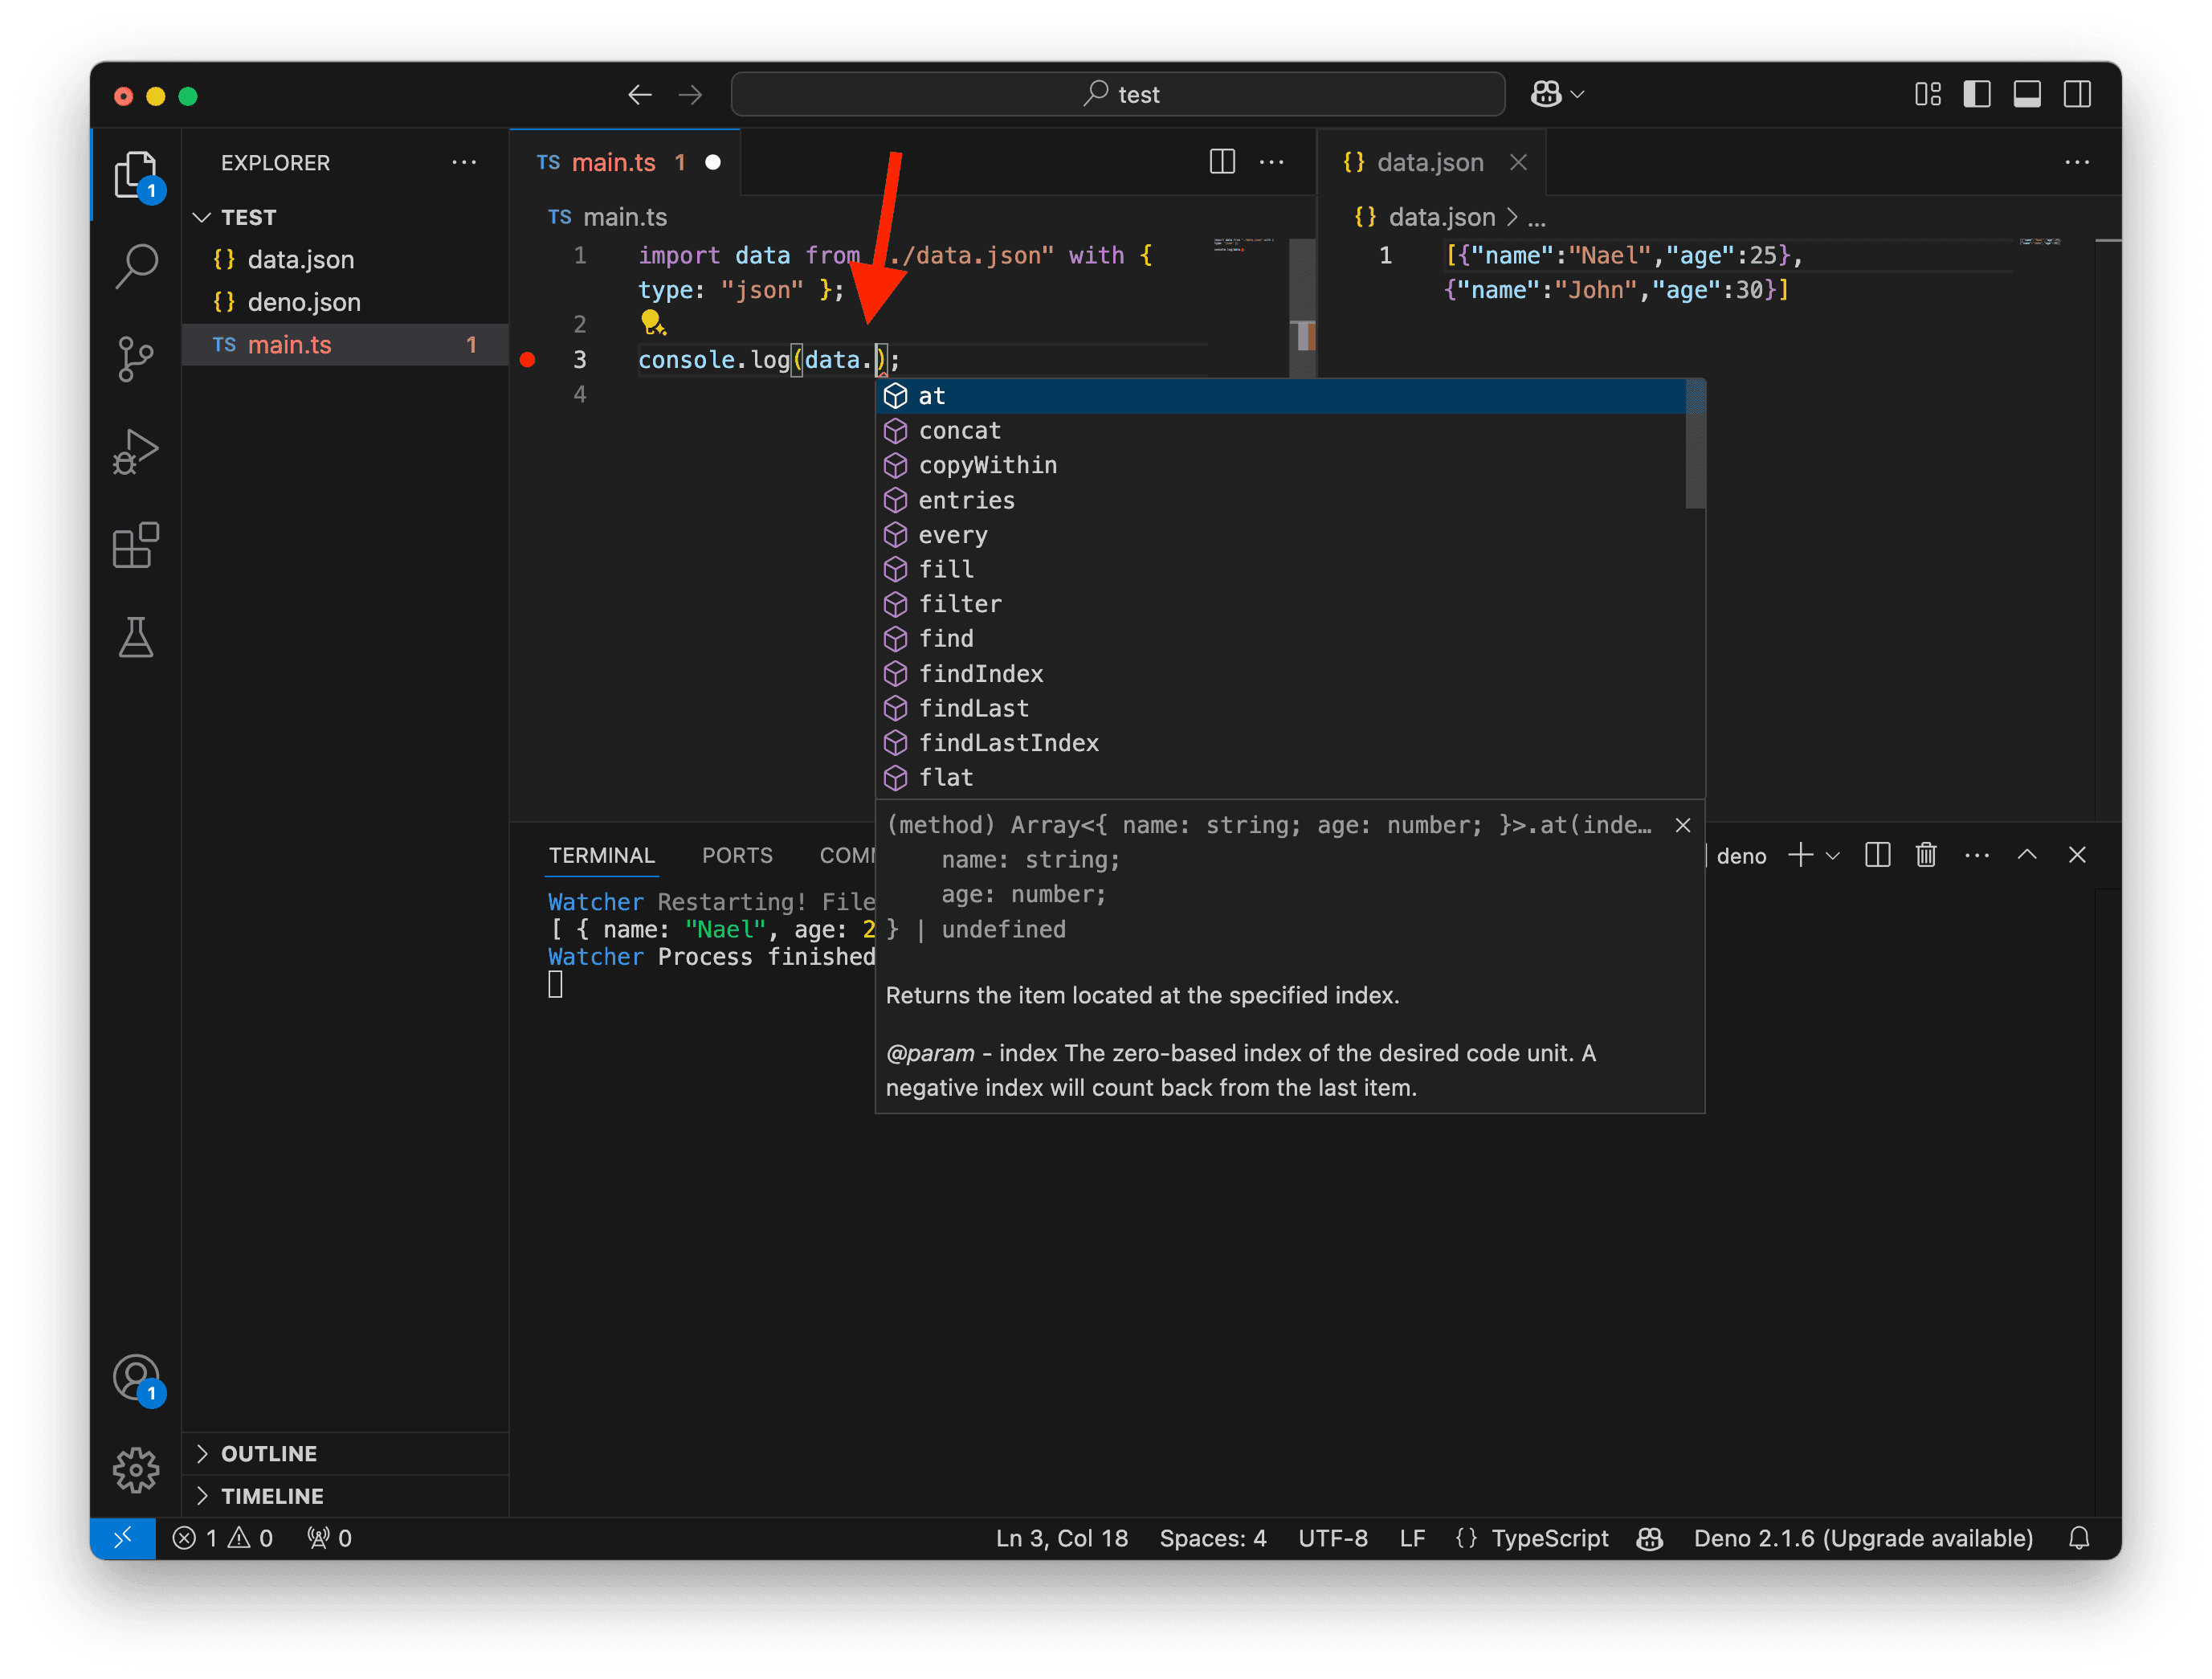Split the terminal panel
The width and height of the screenshot is (2212, 1679).
point(1877,855)
